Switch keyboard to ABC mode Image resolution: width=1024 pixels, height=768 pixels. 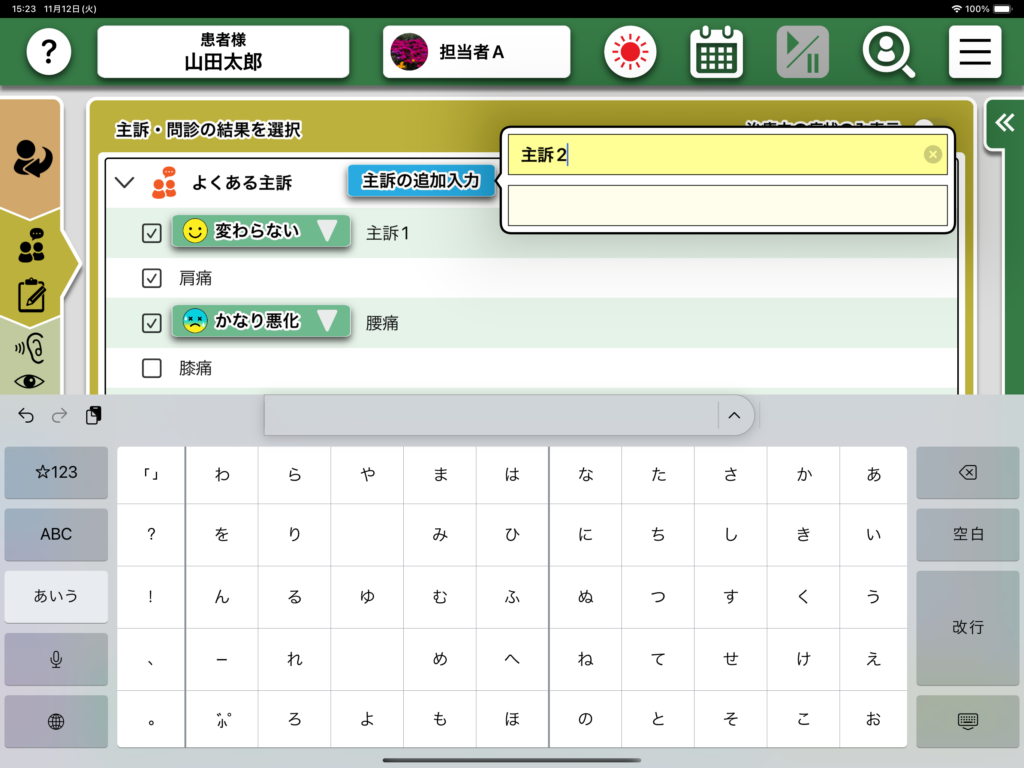click(56, 534)
